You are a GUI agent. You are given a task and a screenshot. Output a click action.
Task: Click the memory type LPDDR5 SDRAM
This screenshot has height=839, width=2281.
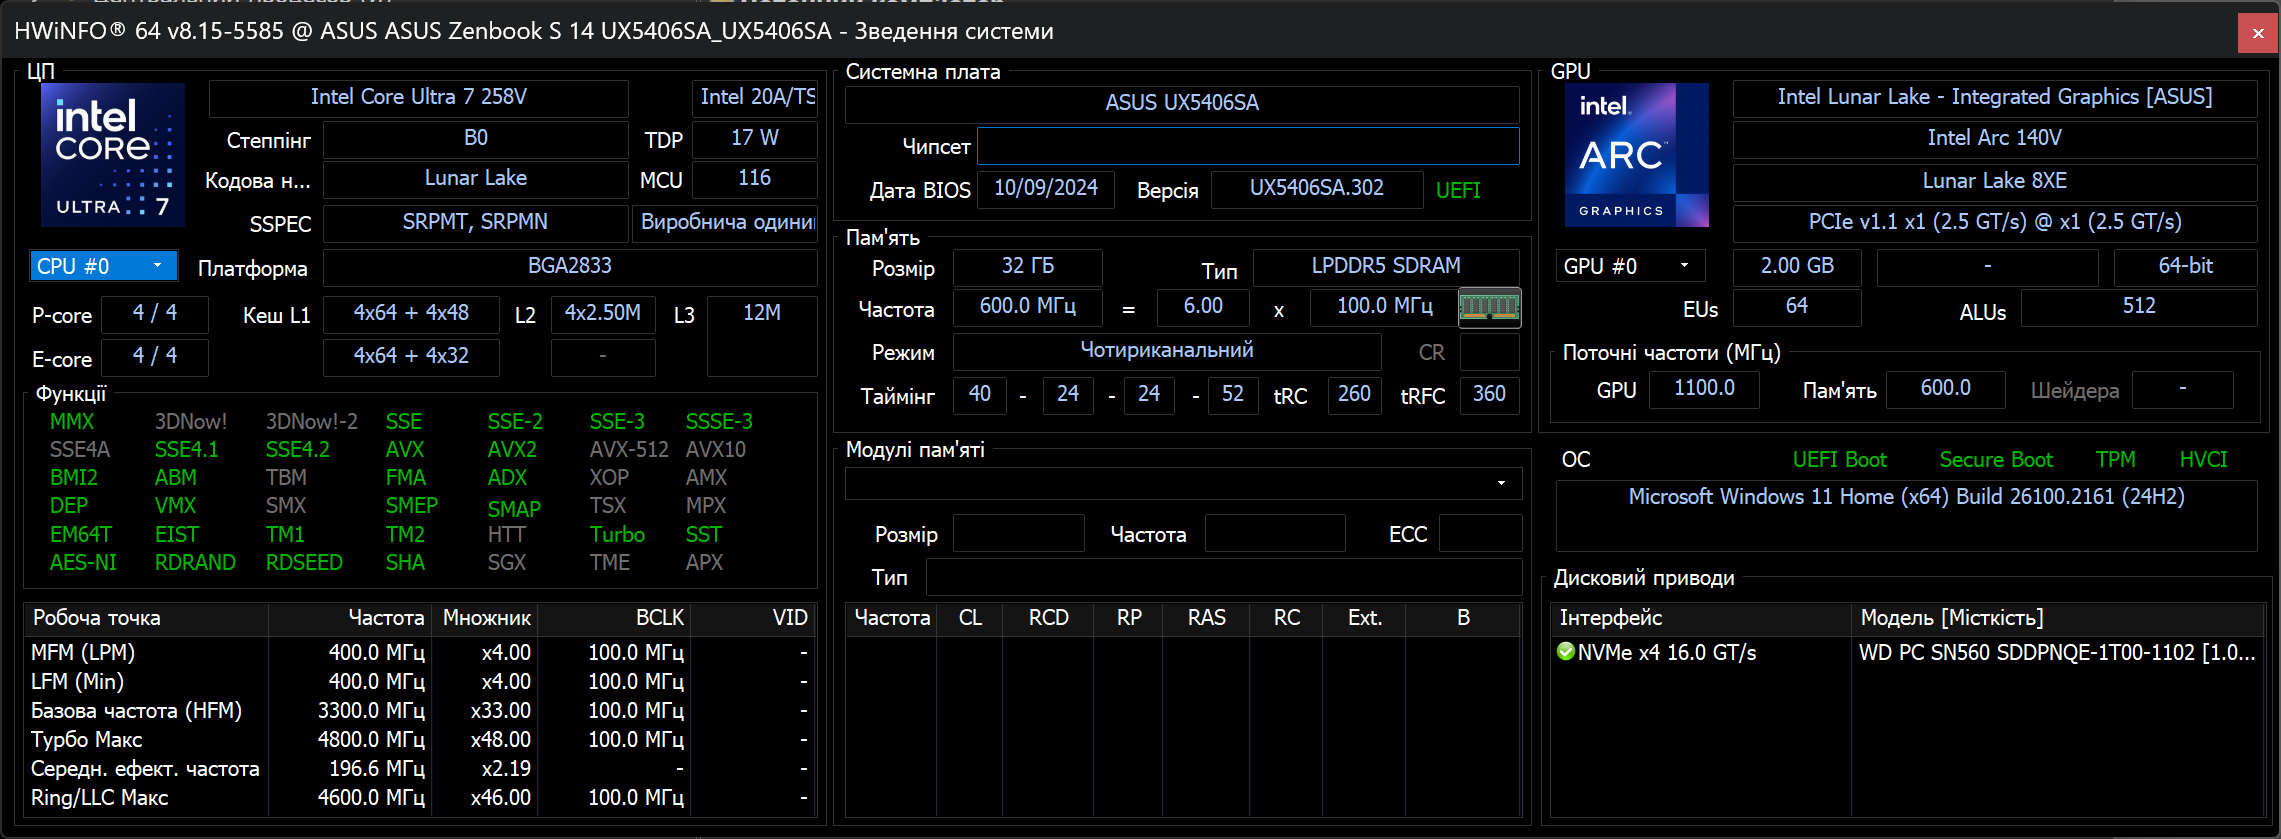pyautogui.click(x=1386, y=266)
